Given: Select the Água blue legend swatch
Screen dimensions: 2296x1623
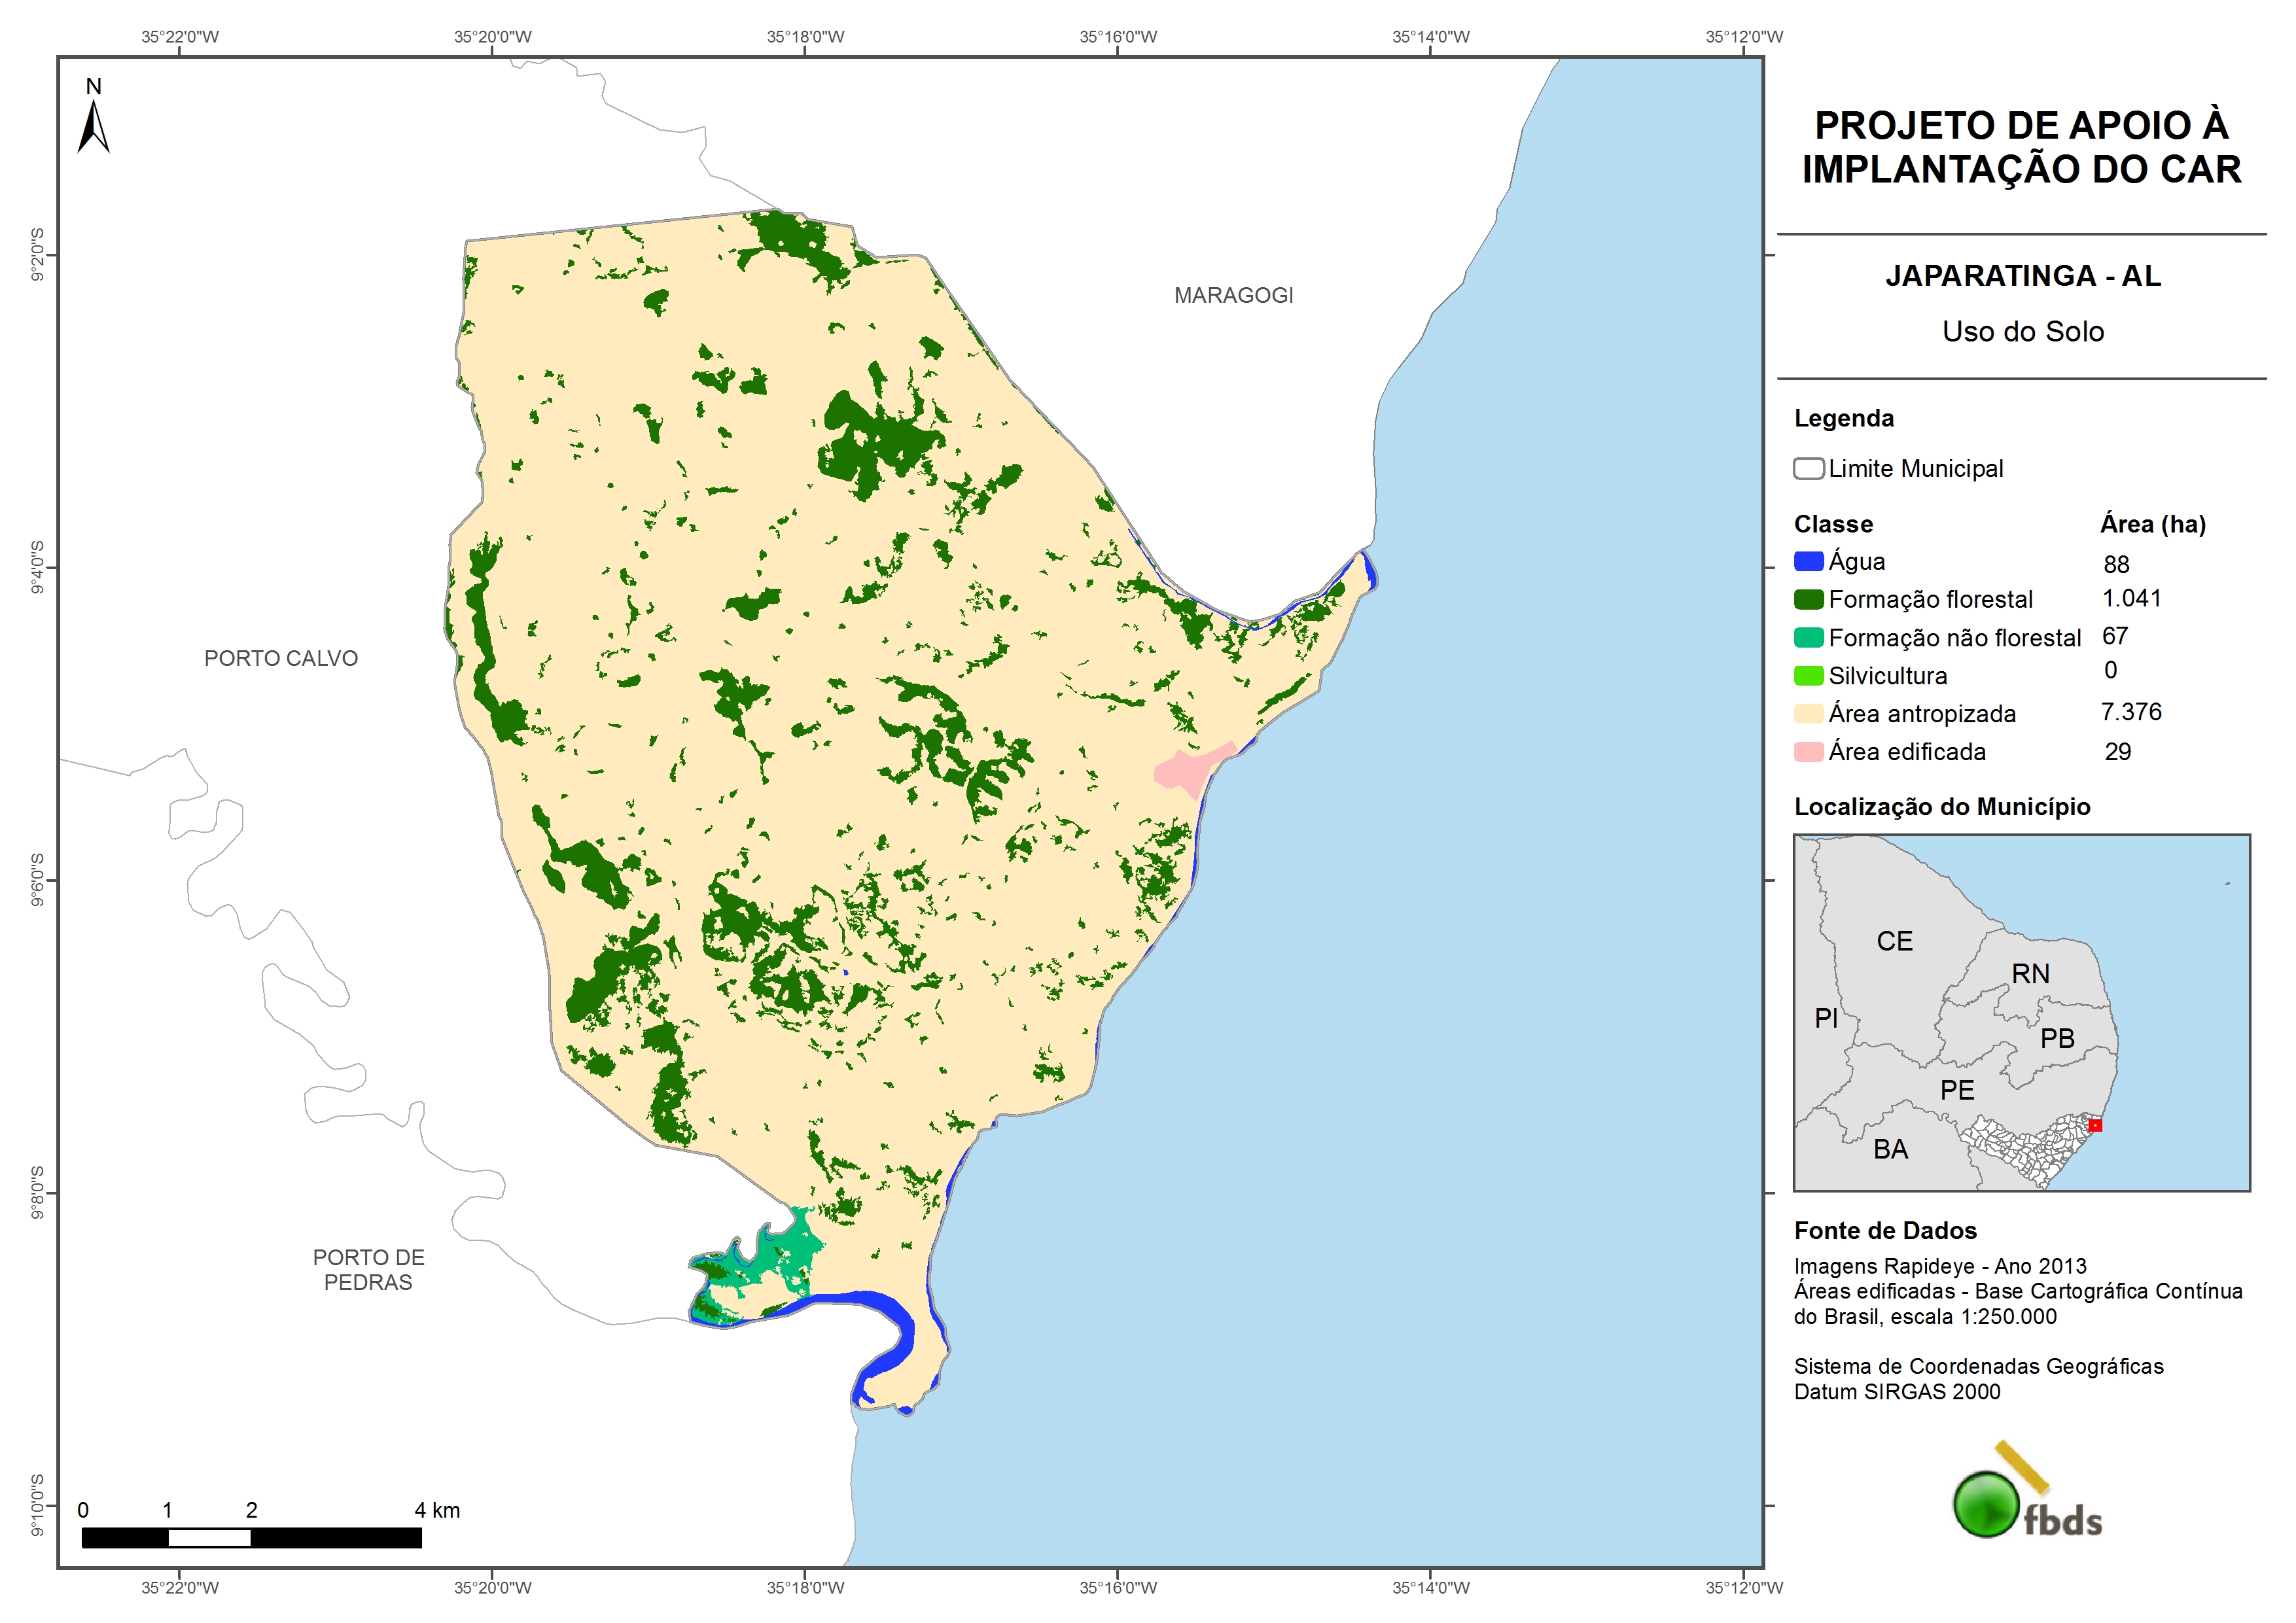Looking at the screenshot, I should click(x=1808, y=562).
